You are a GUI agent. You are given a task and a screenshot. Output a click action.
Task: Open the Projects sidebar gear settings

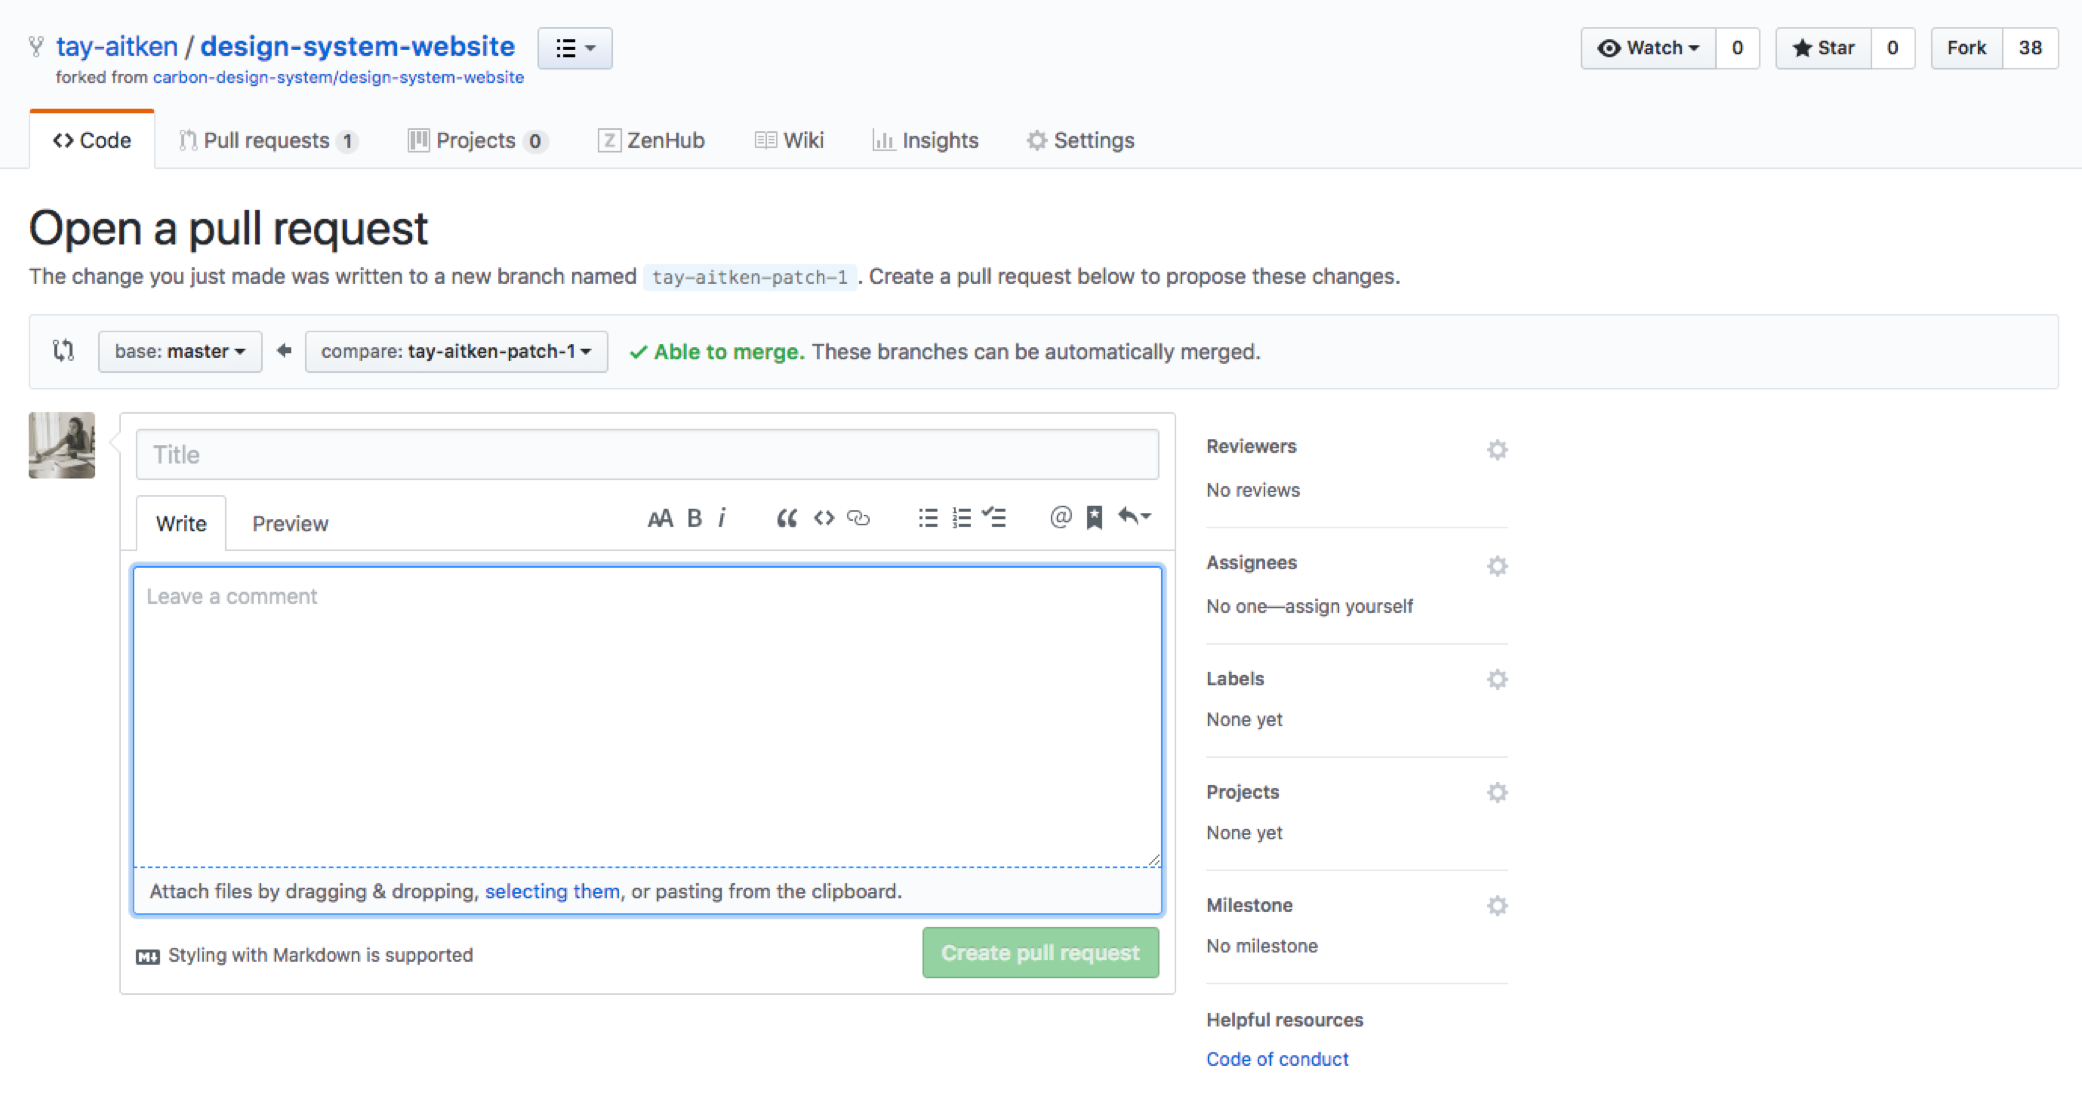tap(1497, 793)
